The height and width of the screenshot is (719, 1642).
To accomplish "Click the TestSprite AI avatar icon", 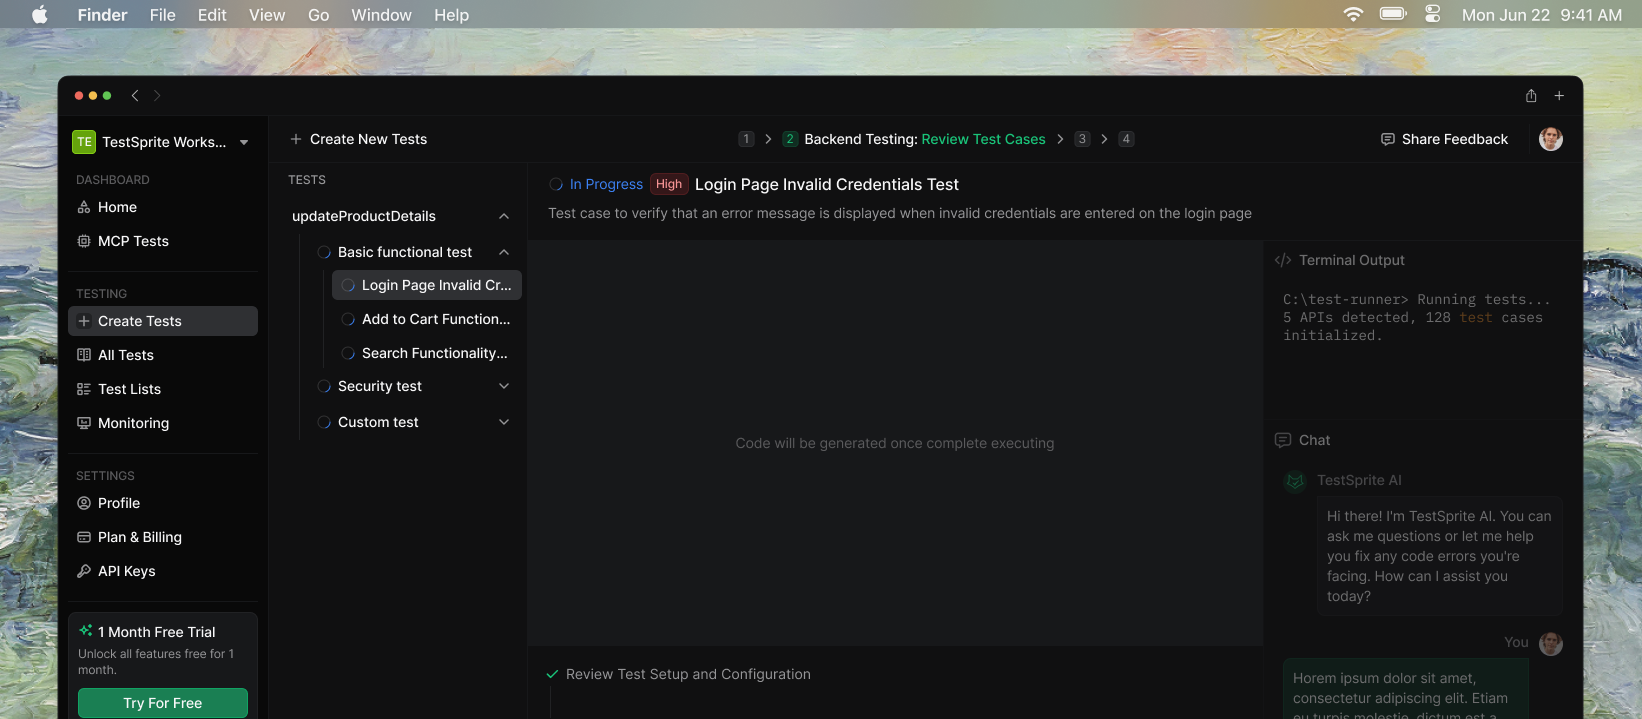I will point(1295,482).
